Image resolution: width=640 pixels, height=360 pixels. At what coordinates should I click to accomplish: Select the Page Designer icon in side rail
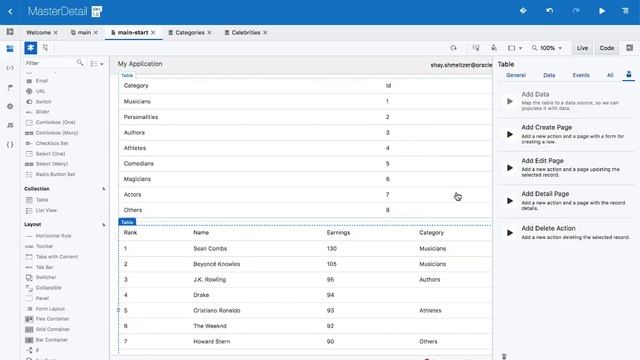tap(10, 49)
